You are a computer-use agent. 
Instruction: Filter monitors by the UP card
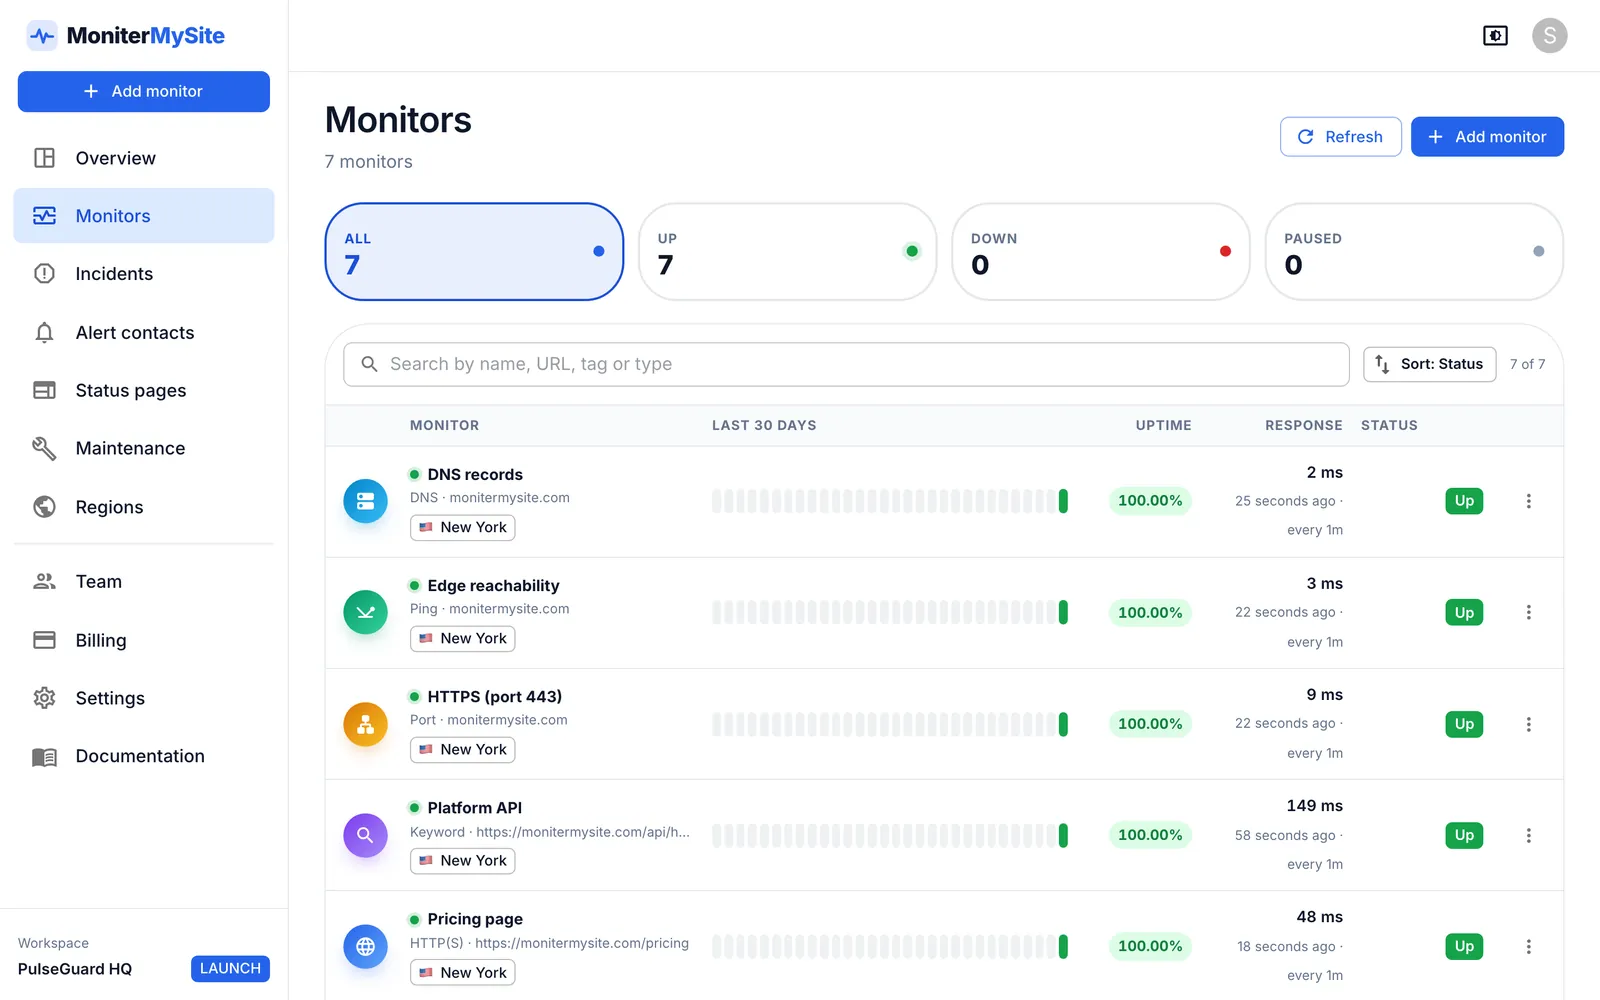click(x=787, y=252)
